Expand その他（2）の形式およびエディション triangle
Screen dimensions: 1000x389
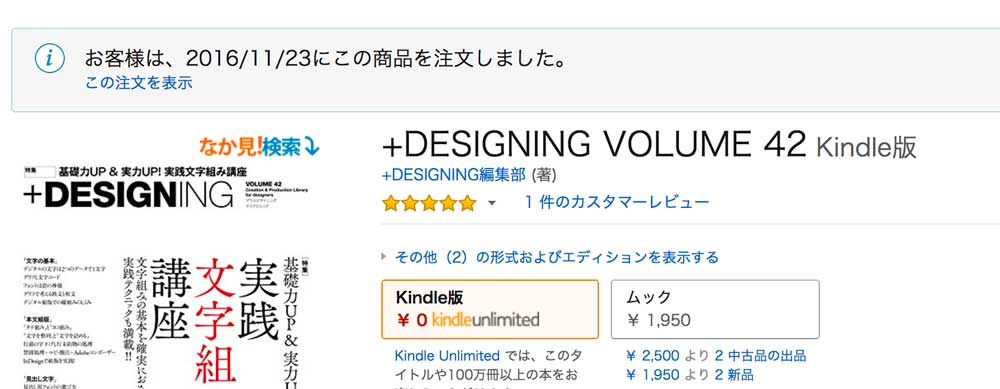[384, 256]
